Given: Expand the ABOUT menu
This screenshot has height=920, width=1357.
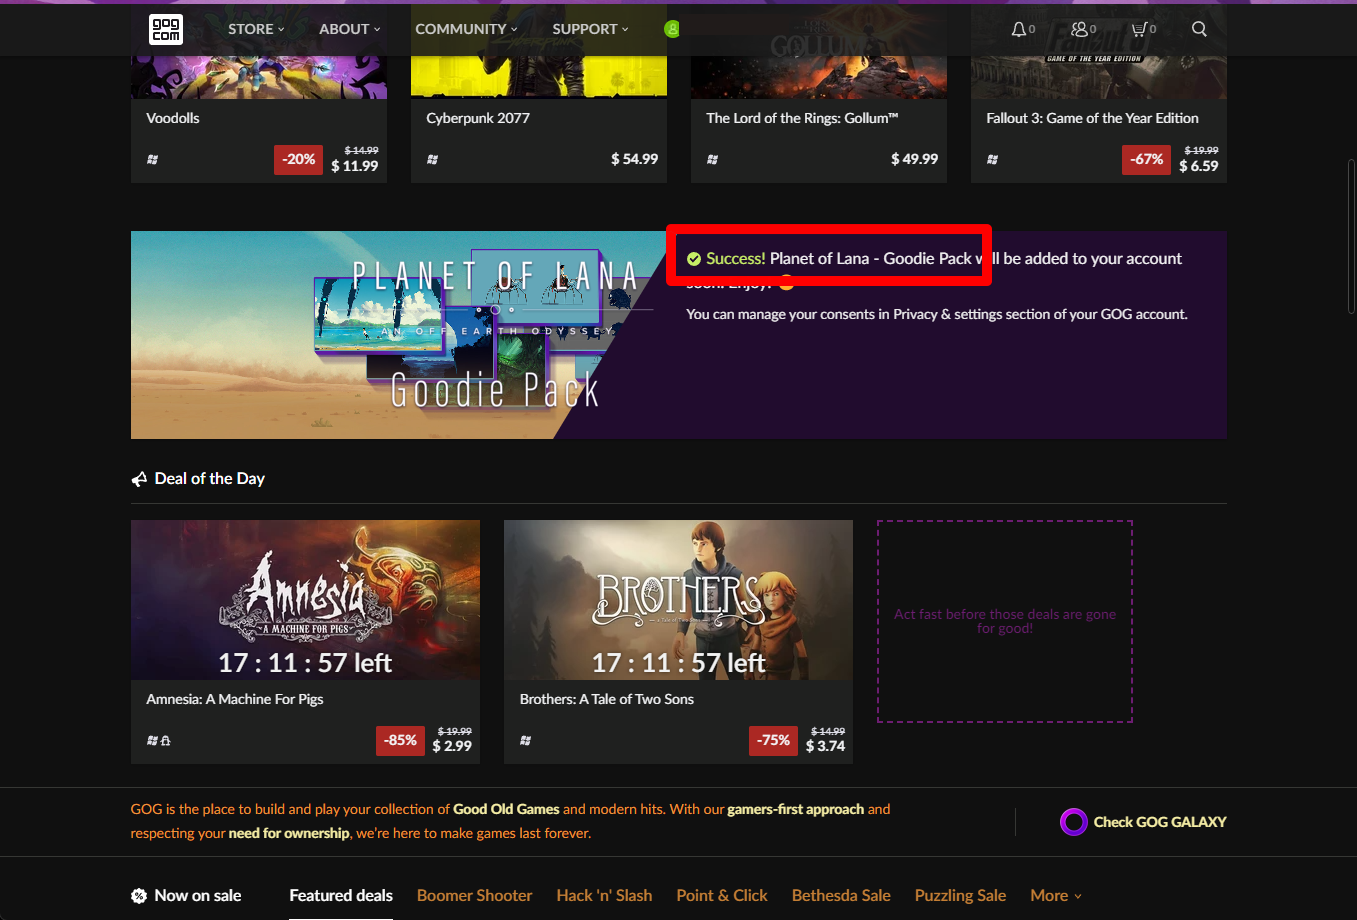Looking at the screenshot, I should click(350, 29).
